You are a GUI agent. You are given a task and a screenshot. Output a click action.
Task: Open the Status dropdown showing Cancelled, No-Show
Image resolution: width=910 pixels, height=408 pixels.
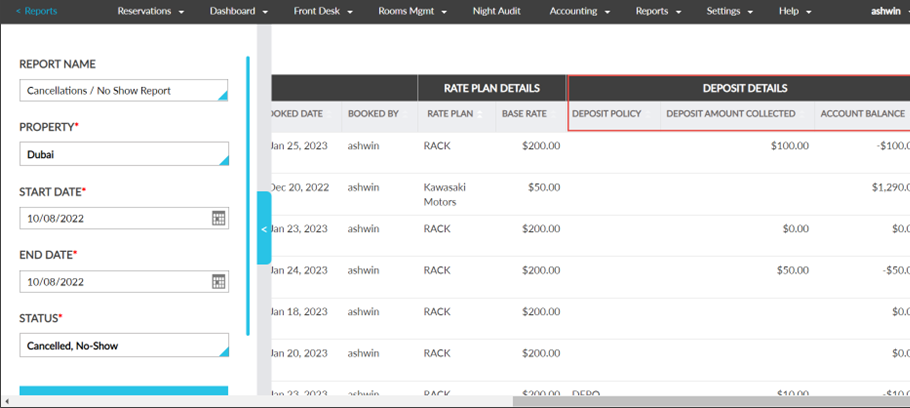point(124,345)
